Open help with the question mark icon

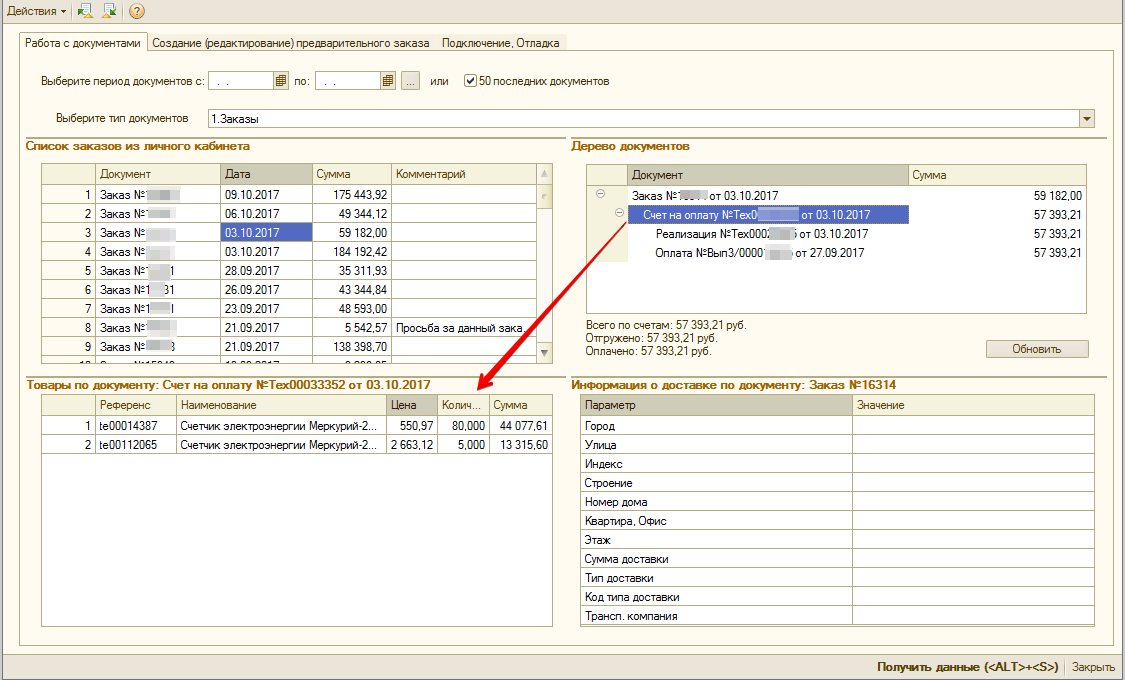(137, 11)
